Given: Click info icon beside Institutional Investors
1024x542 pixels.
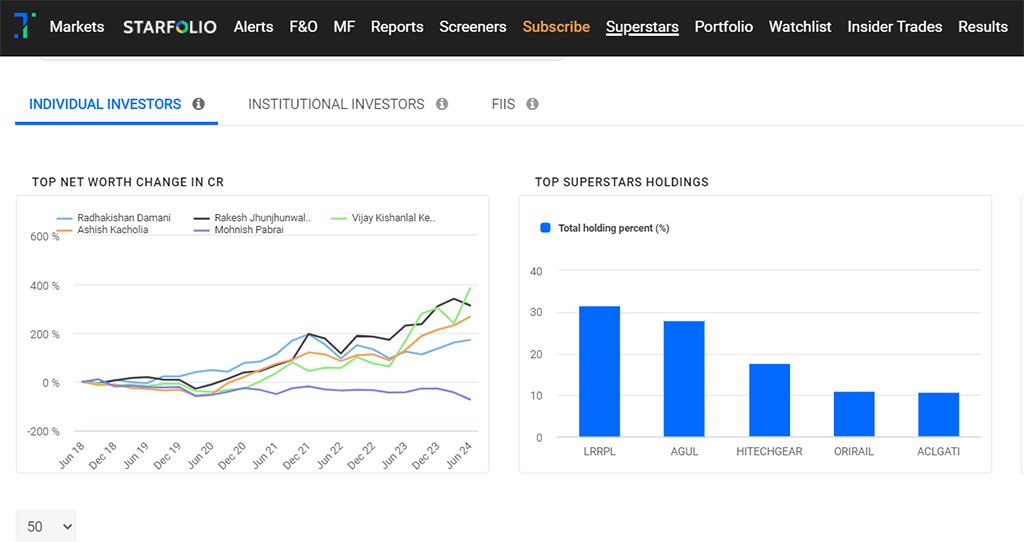Looking at the screenshot, I should (442, 104).
